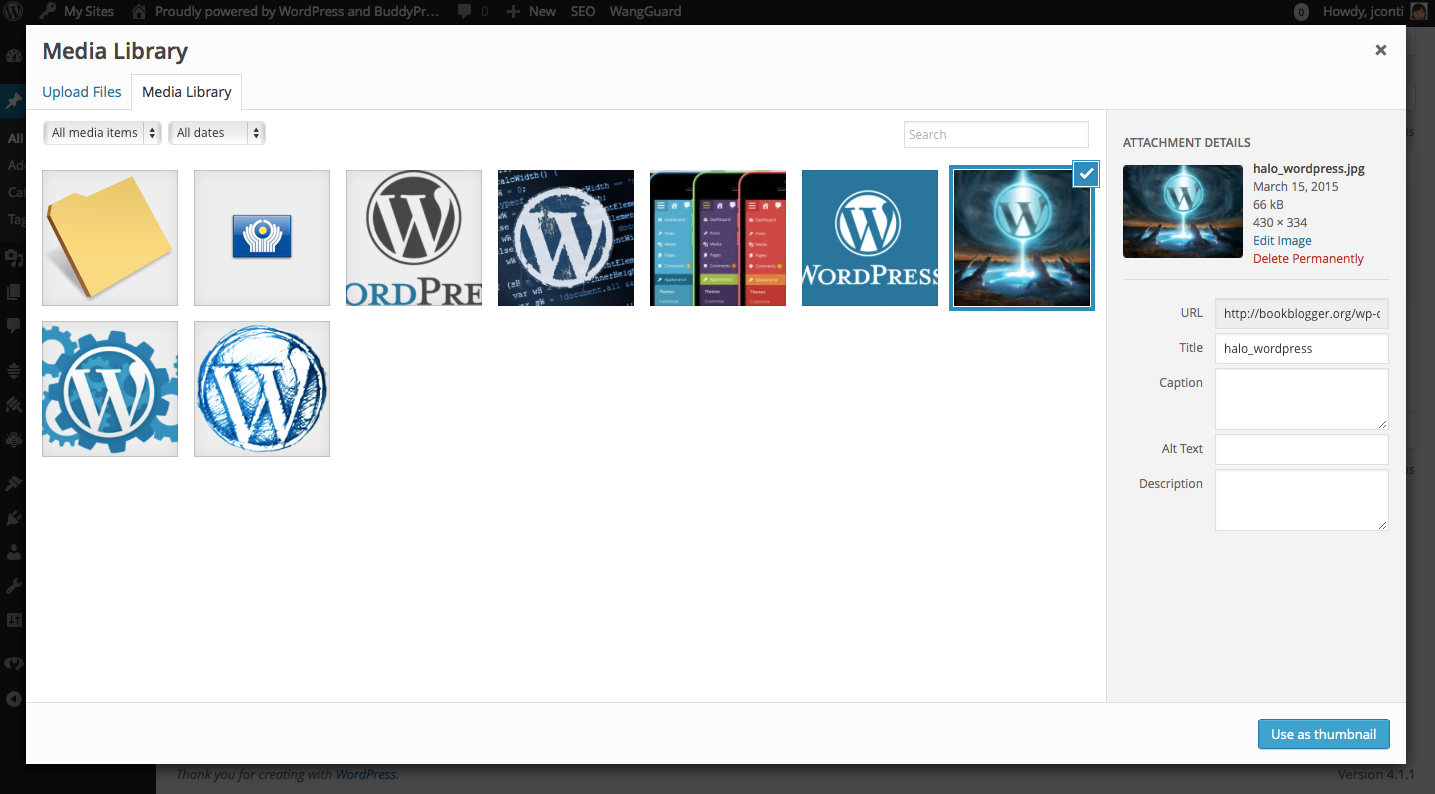Open the WangGuard menu
Image resolution: width=1435 pixels, height=794 pixels.
[x=645, y=12]
